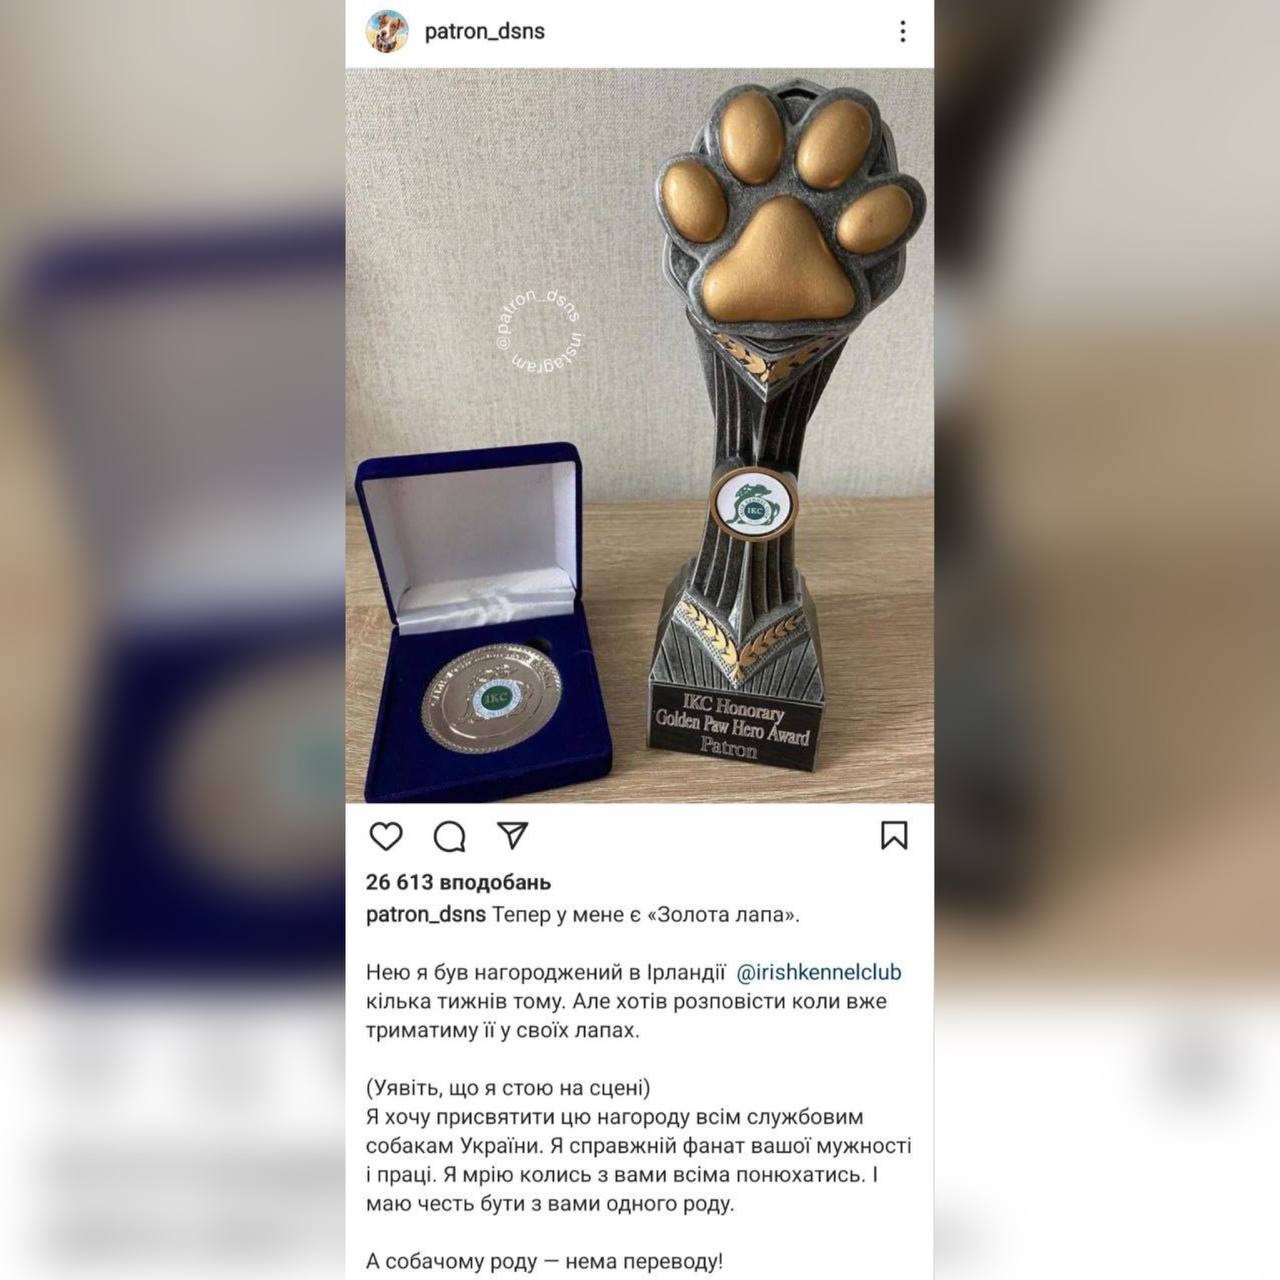The width and height of the screenshot is (1280, 1280).
Task: Like the post with the heart icon
Action: [x=386, y=836]
